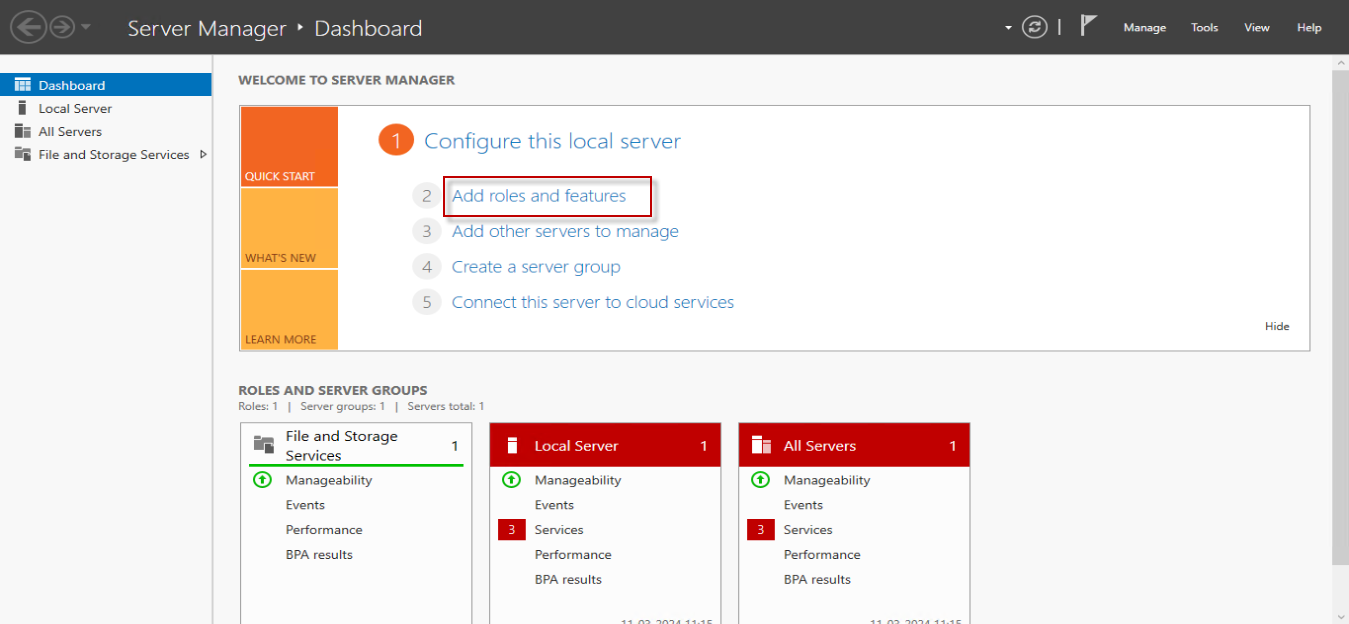
Task: Open the Learn More tile
Action: pyautogui.click(x=289, y=310)
